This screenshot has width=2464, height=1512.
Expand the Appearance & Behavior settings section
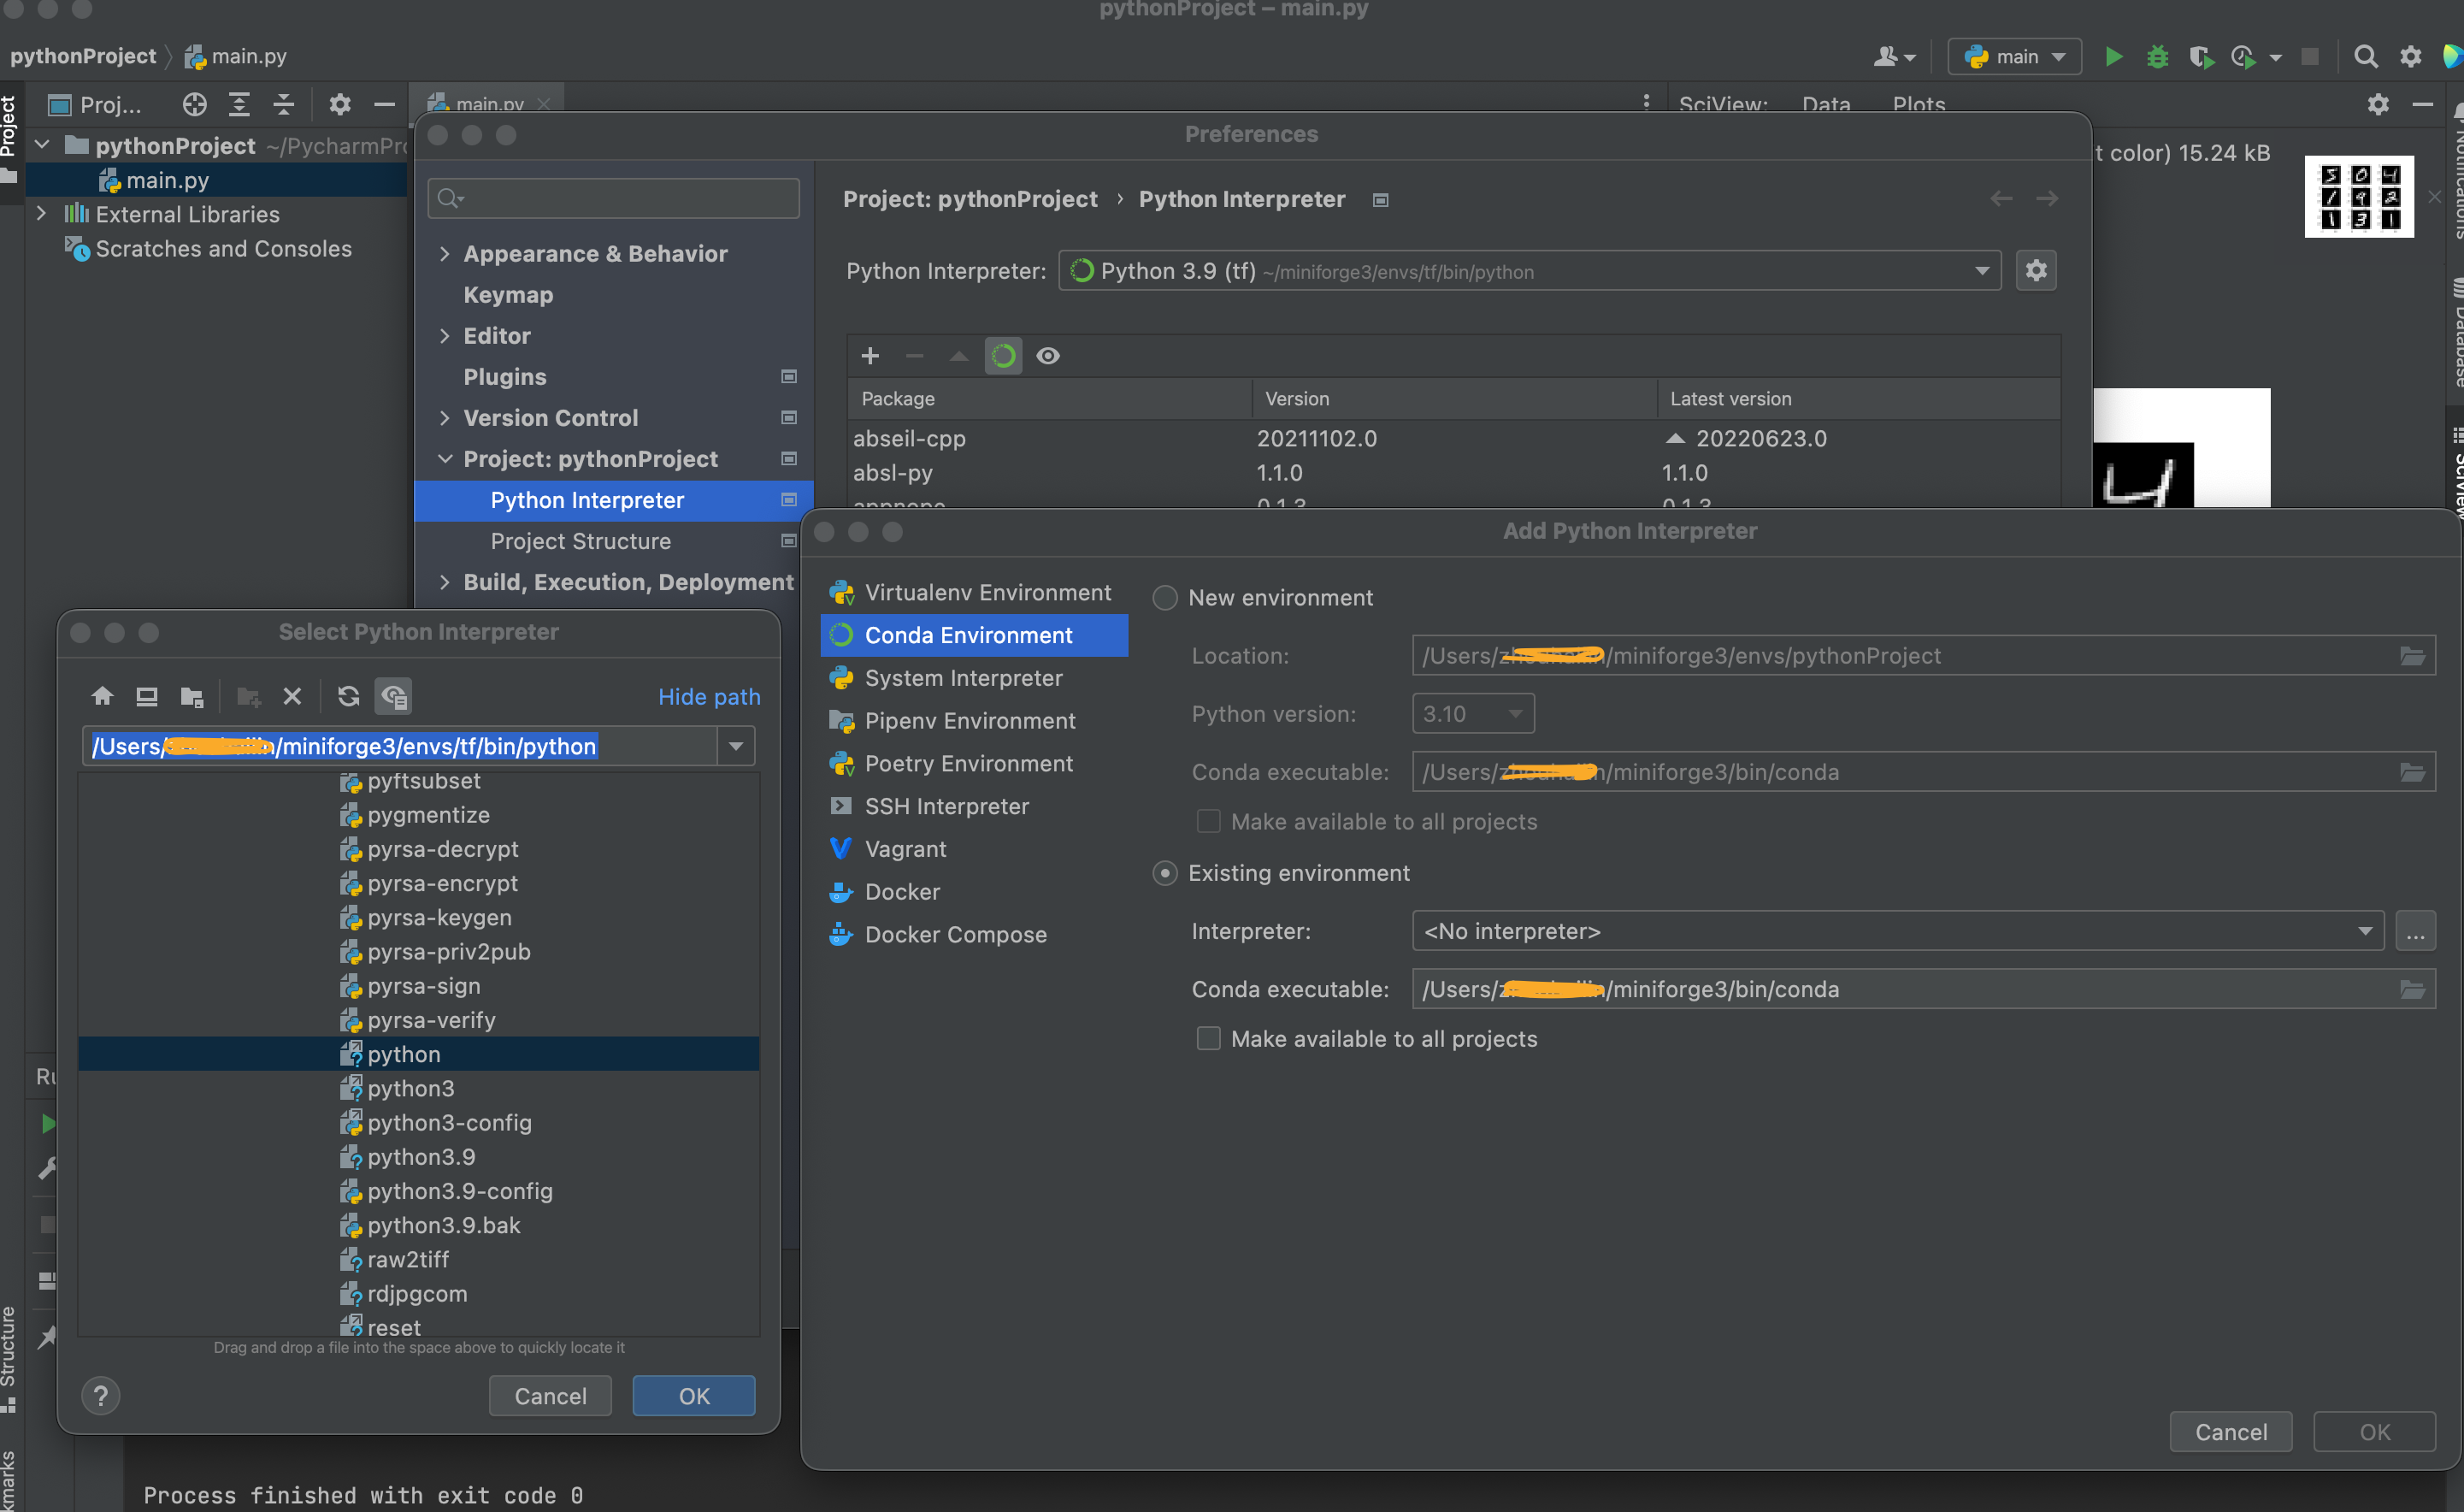[x=445, y=254]
